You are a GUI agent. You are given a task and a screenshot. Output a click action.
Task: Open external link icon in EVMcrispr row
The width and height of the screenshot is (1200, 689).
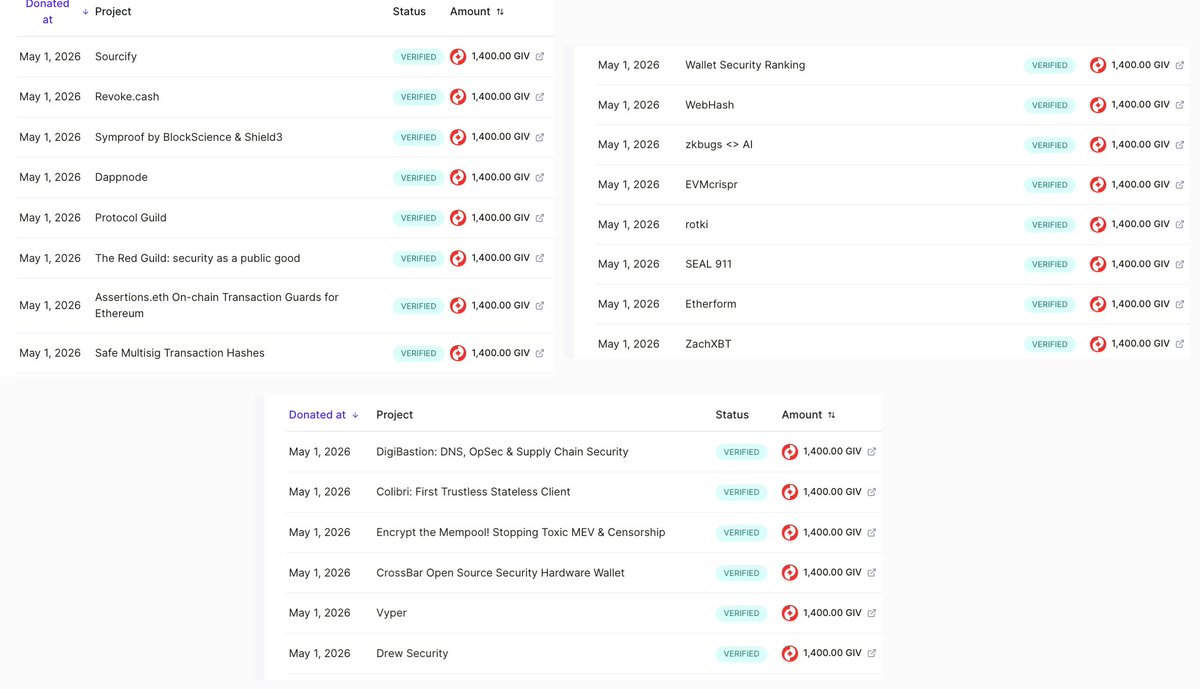tap(1180, 185)
